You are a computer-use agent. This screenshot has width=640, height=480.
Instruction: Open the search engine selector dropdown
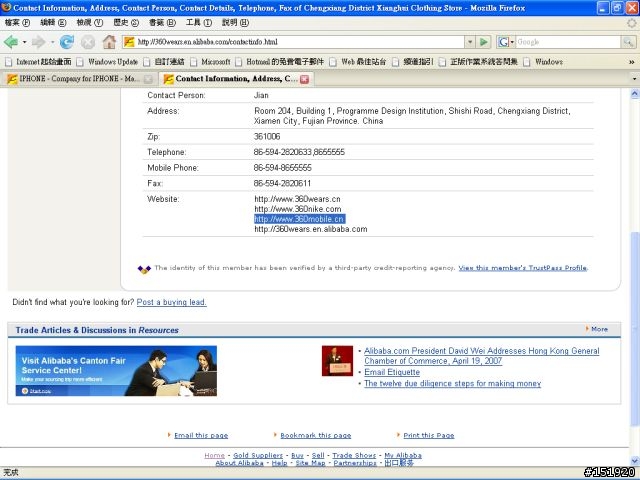[x=512, y=42]
